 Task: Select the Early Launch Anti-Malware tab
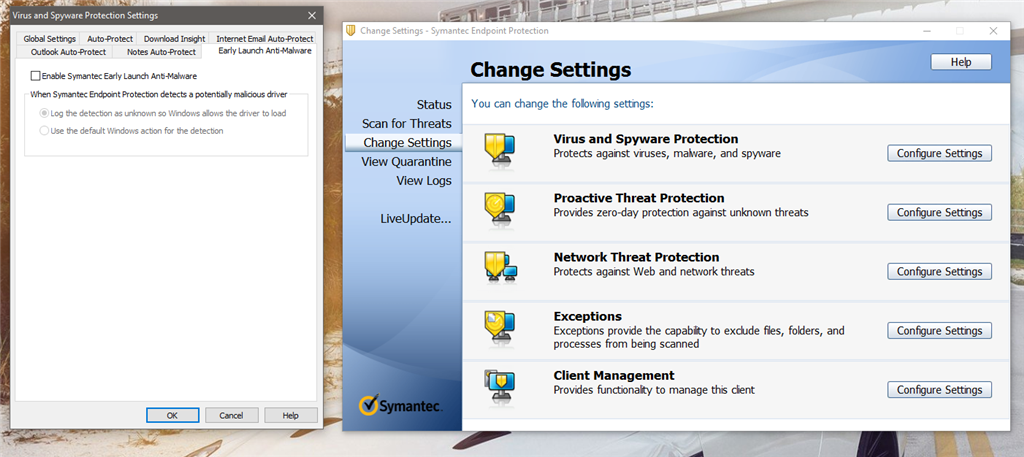pos(264,50)
